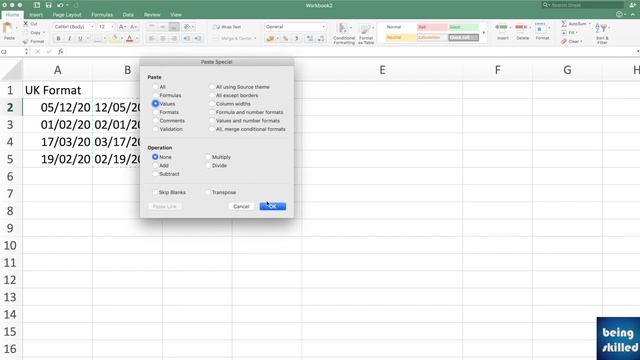This screenshot has height=360, width=640.
Task: Open the font size 12 dropdown
Action: 112,27
